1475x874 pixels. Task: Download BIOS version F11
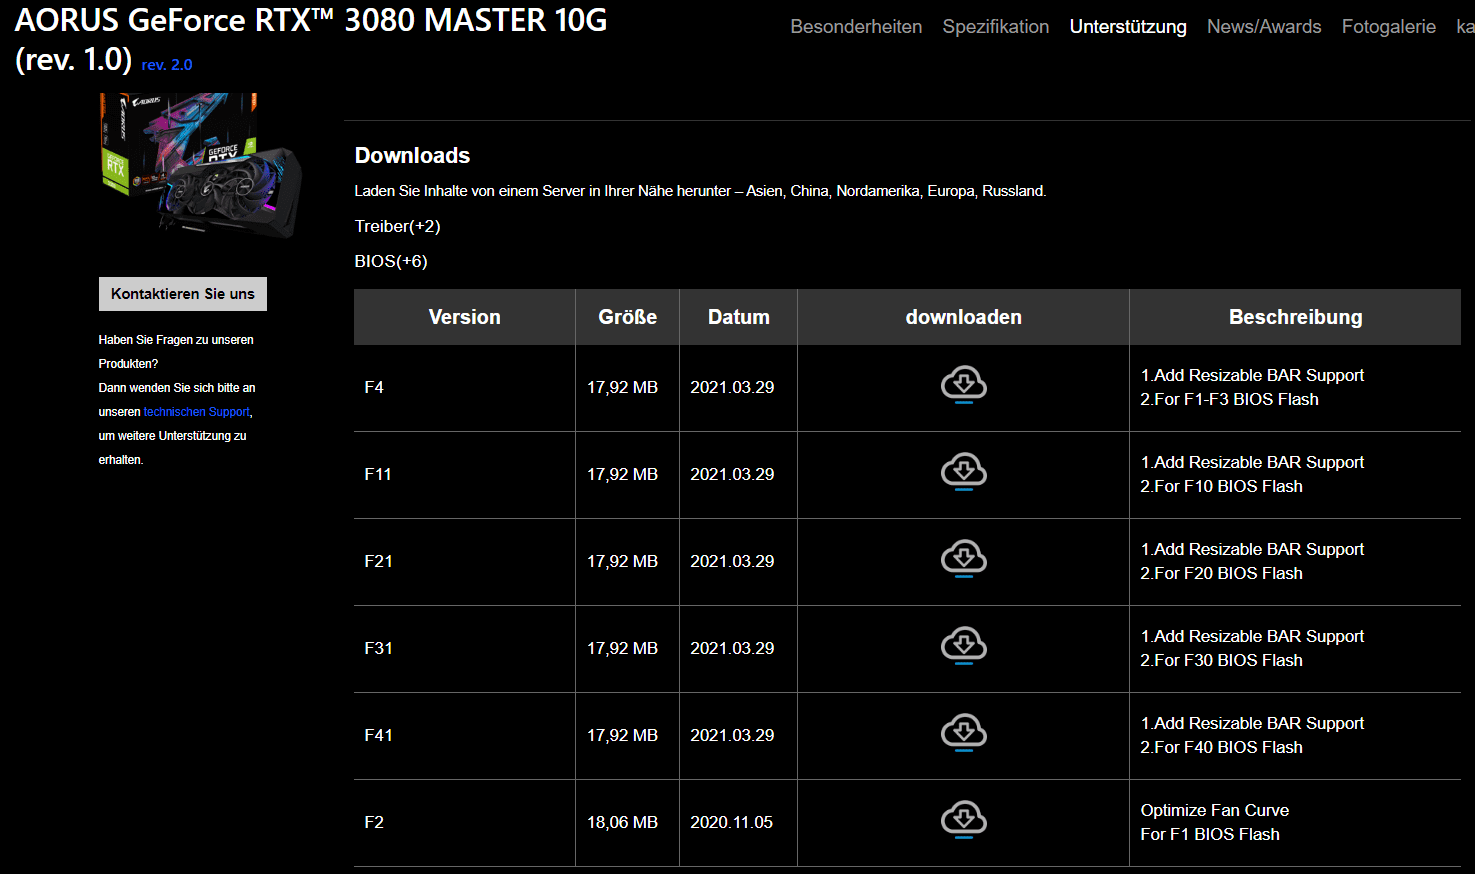tap(963, 473)
